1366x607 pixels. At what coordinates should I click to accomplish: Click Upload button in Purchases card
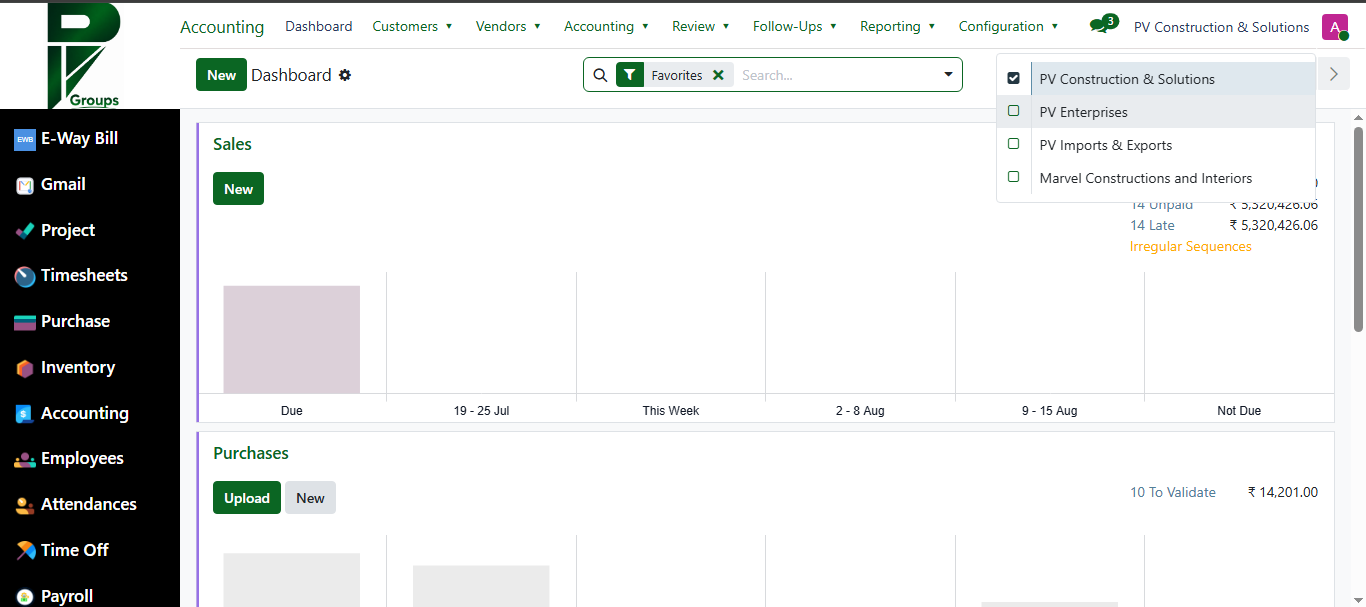click(x=246, y=498)
